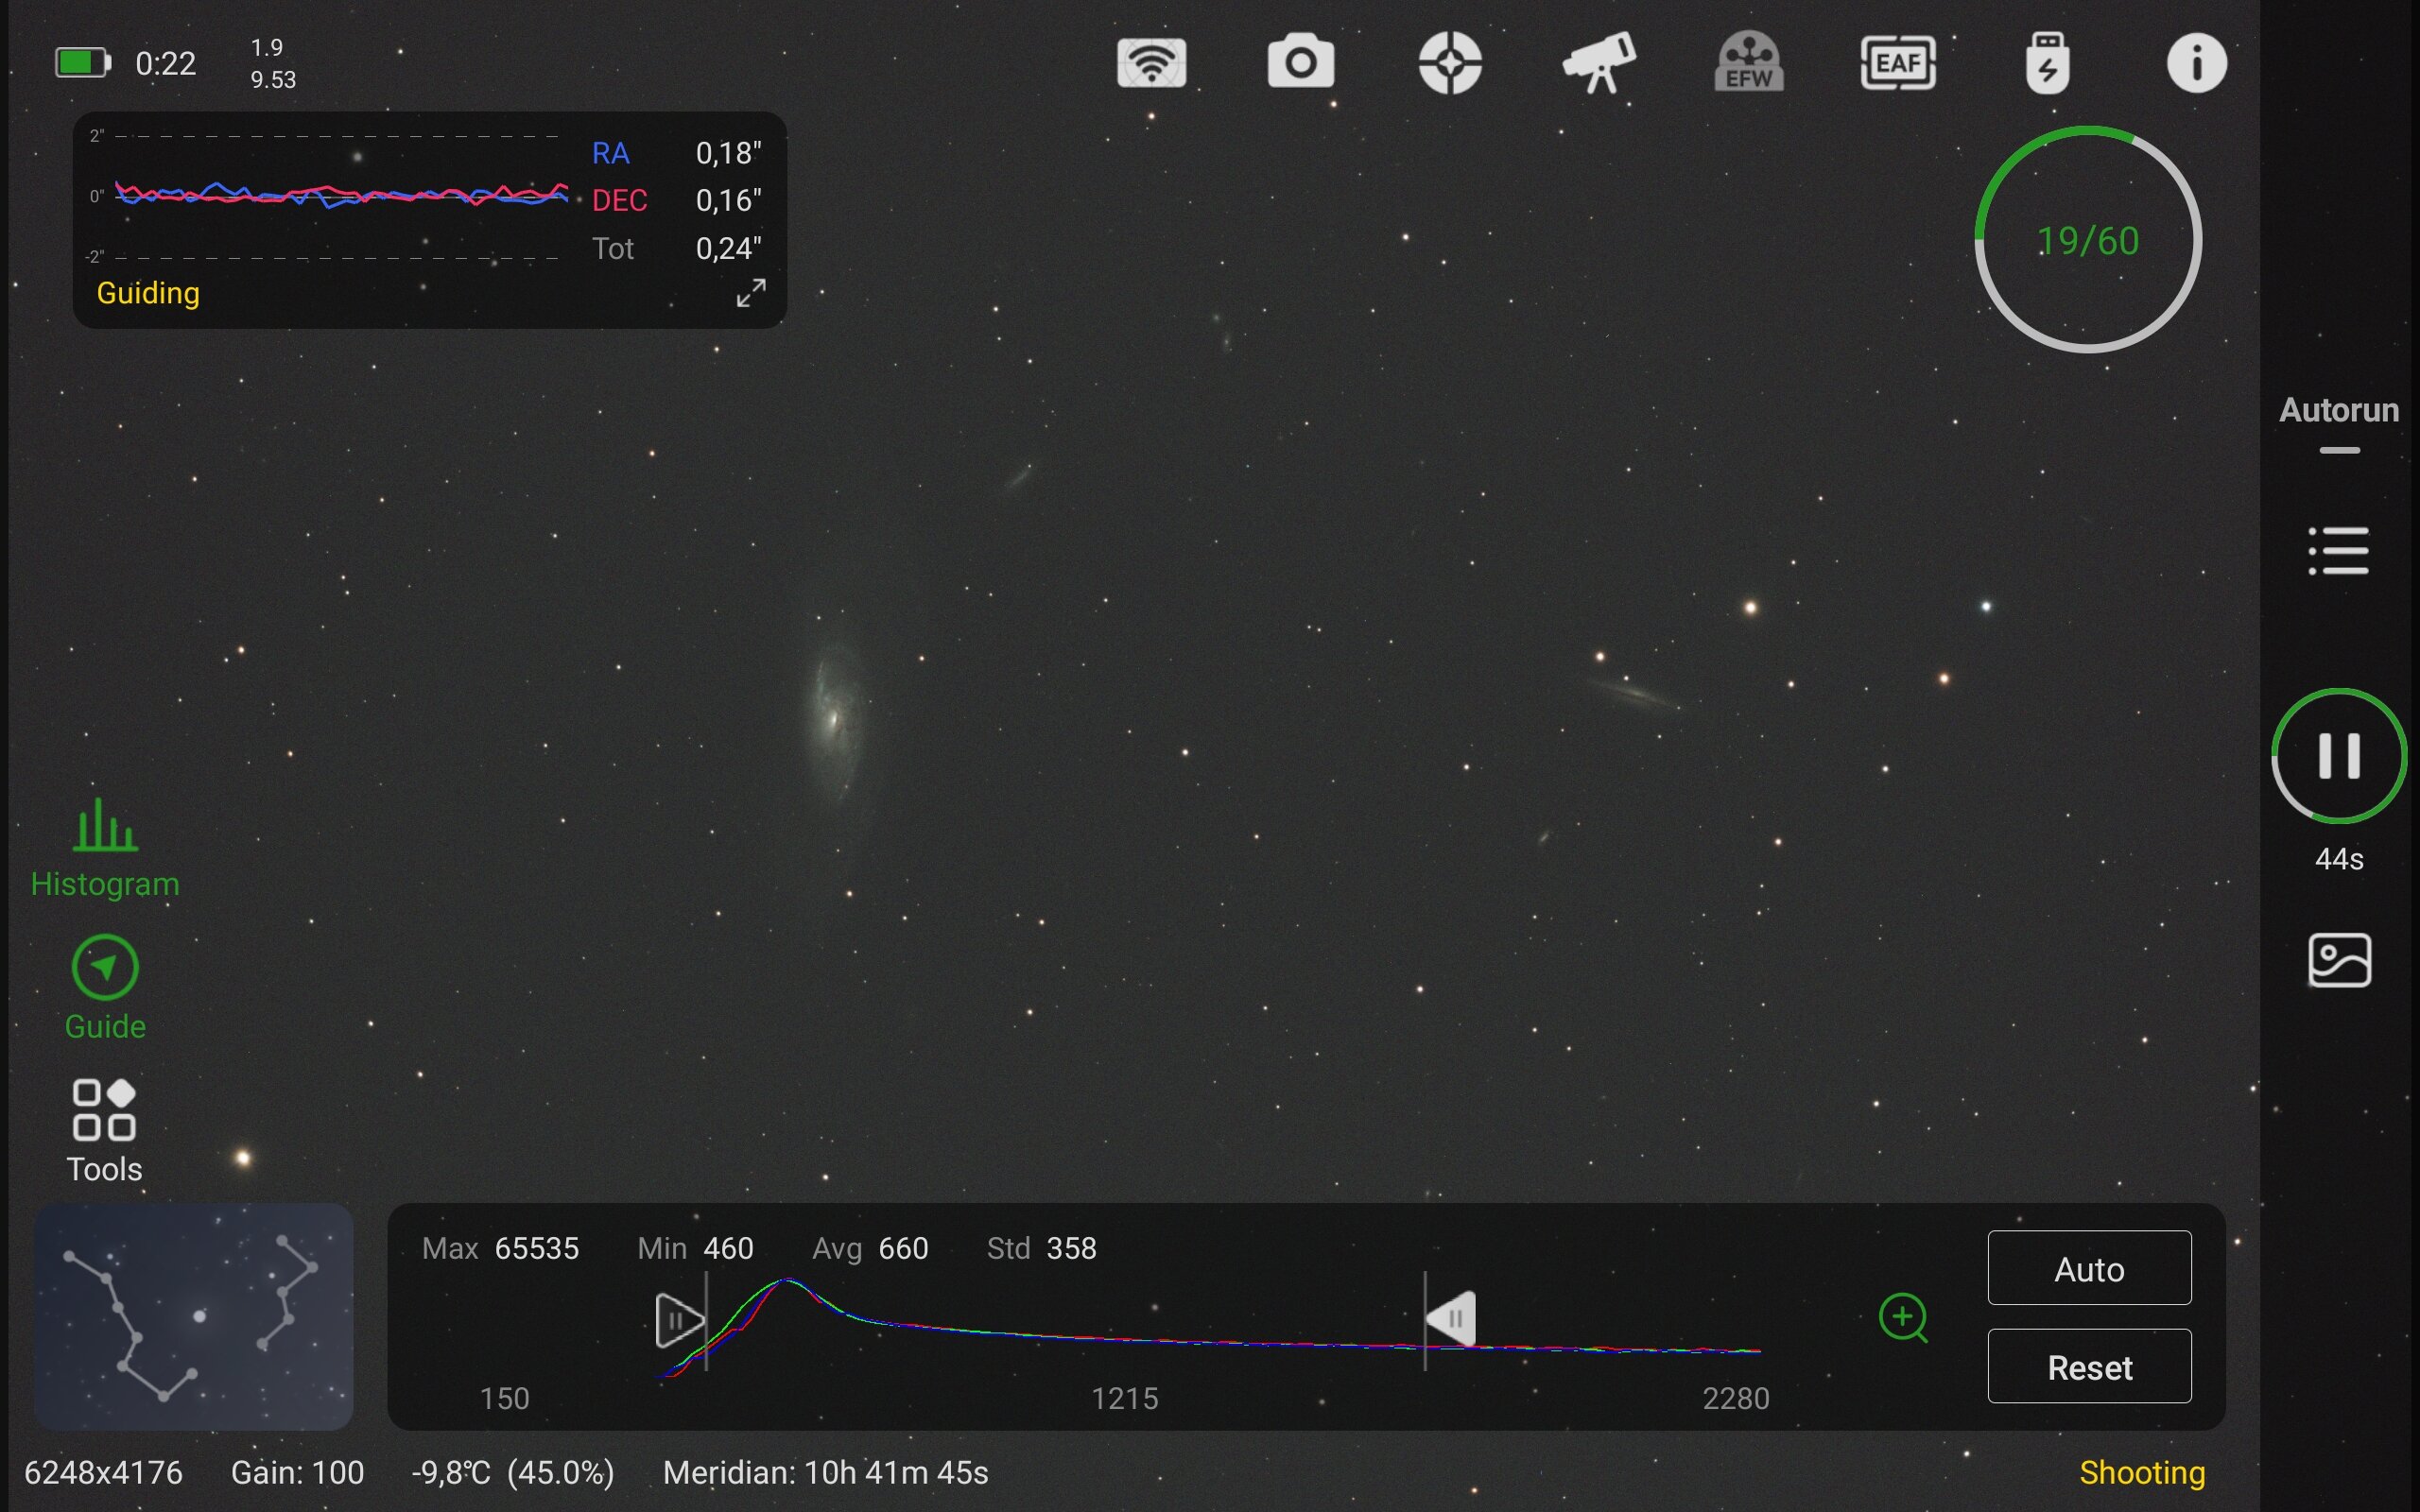Open the image gallery icon
The image size is (2420, 1512).
point(2338,960)
